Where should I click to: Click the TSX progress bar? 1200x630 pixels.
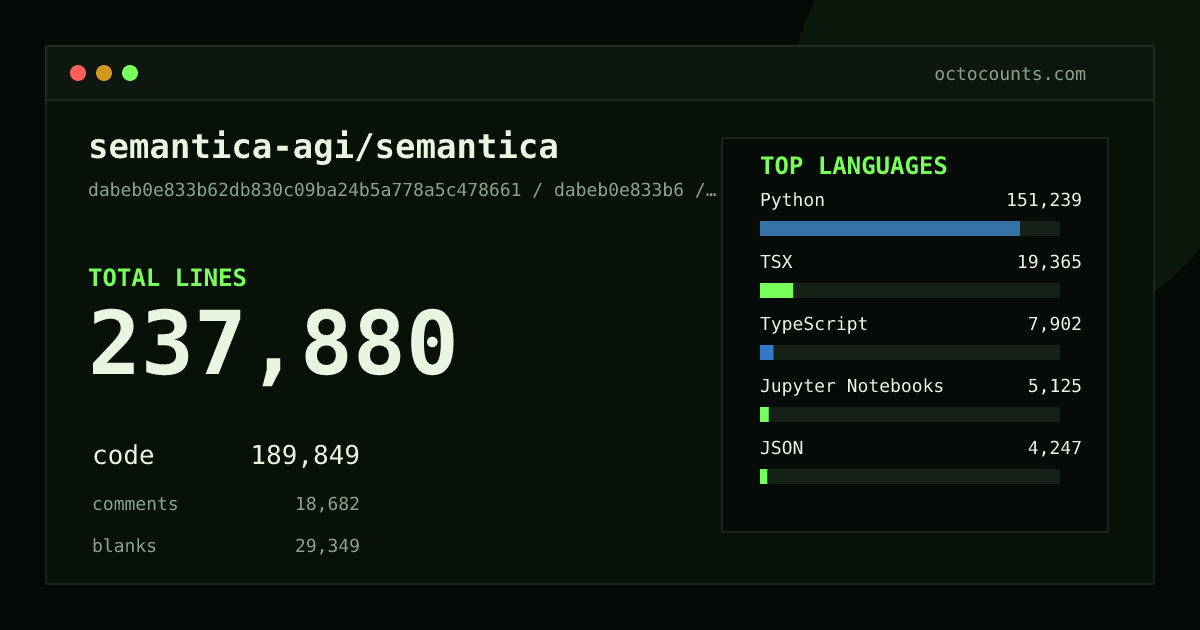tap(910, 290)
